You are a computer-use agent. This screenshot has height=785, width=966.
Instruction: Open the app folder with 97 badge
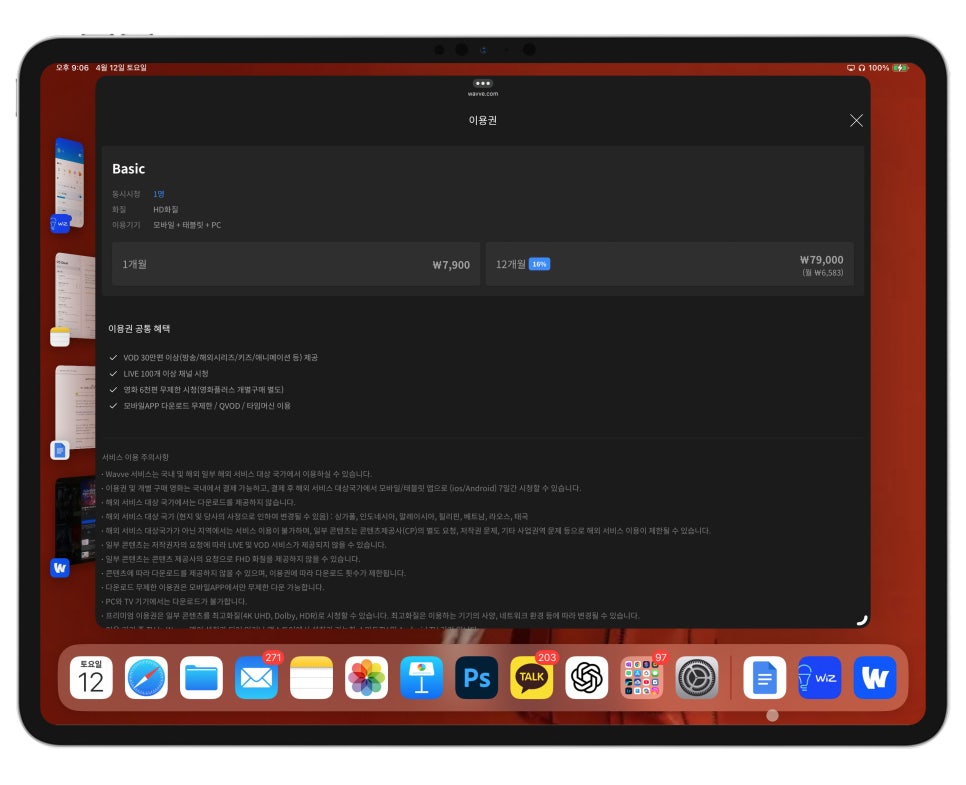(x=641, y=677)
